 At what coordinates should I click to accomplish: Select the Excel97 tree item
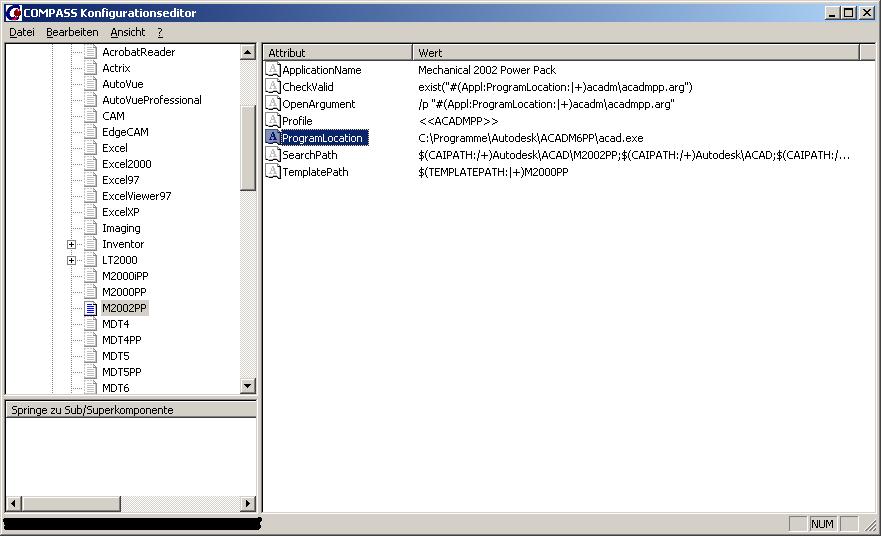pos(121,180)
